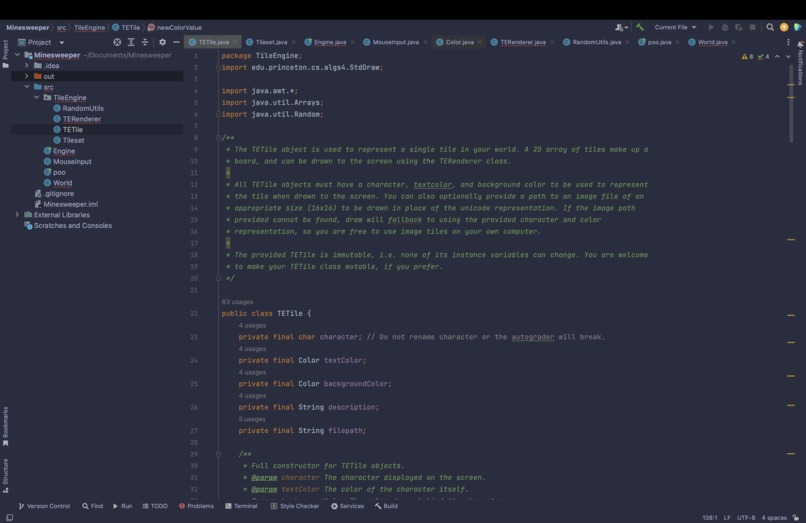806x523 pixels.
Task: Collapse the Minesweeper root folder
Action: [17, 55]
